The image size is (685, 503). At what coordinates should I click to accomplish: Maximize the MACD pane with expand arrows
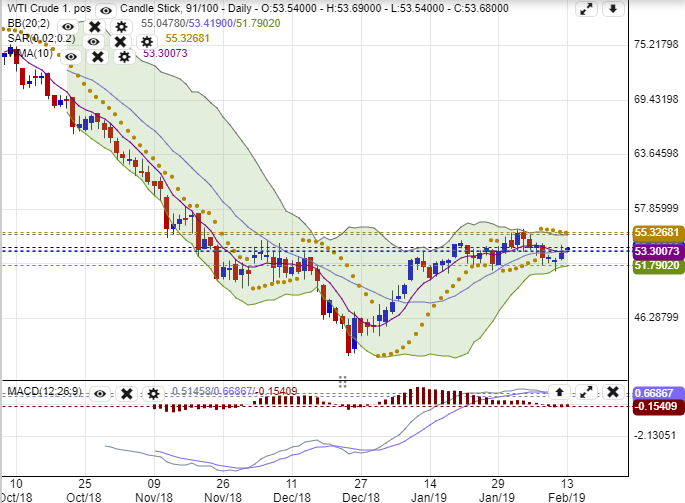tap(587, 392)
